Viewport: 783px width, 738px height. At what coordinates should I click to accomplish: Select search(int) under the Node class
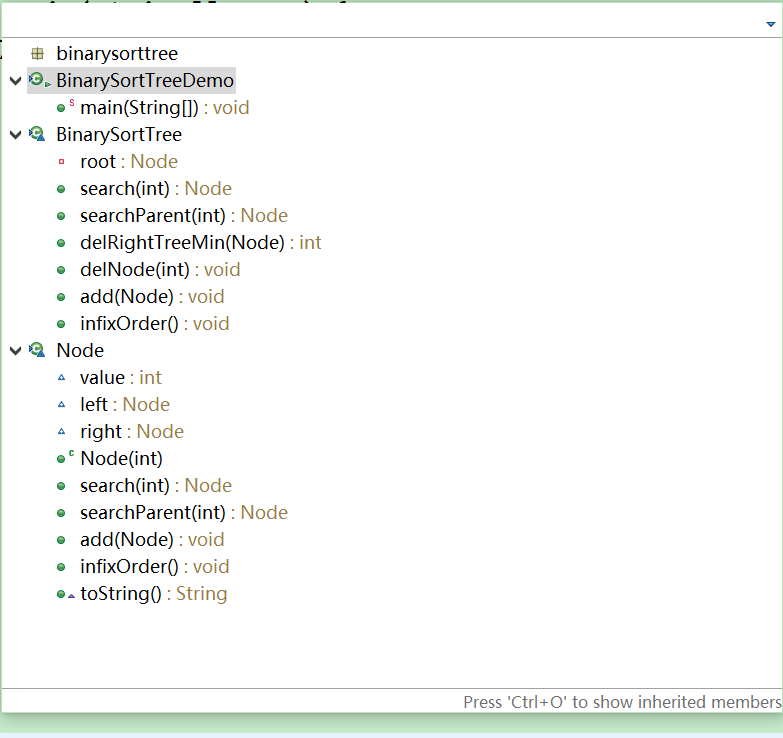(156, 485)
